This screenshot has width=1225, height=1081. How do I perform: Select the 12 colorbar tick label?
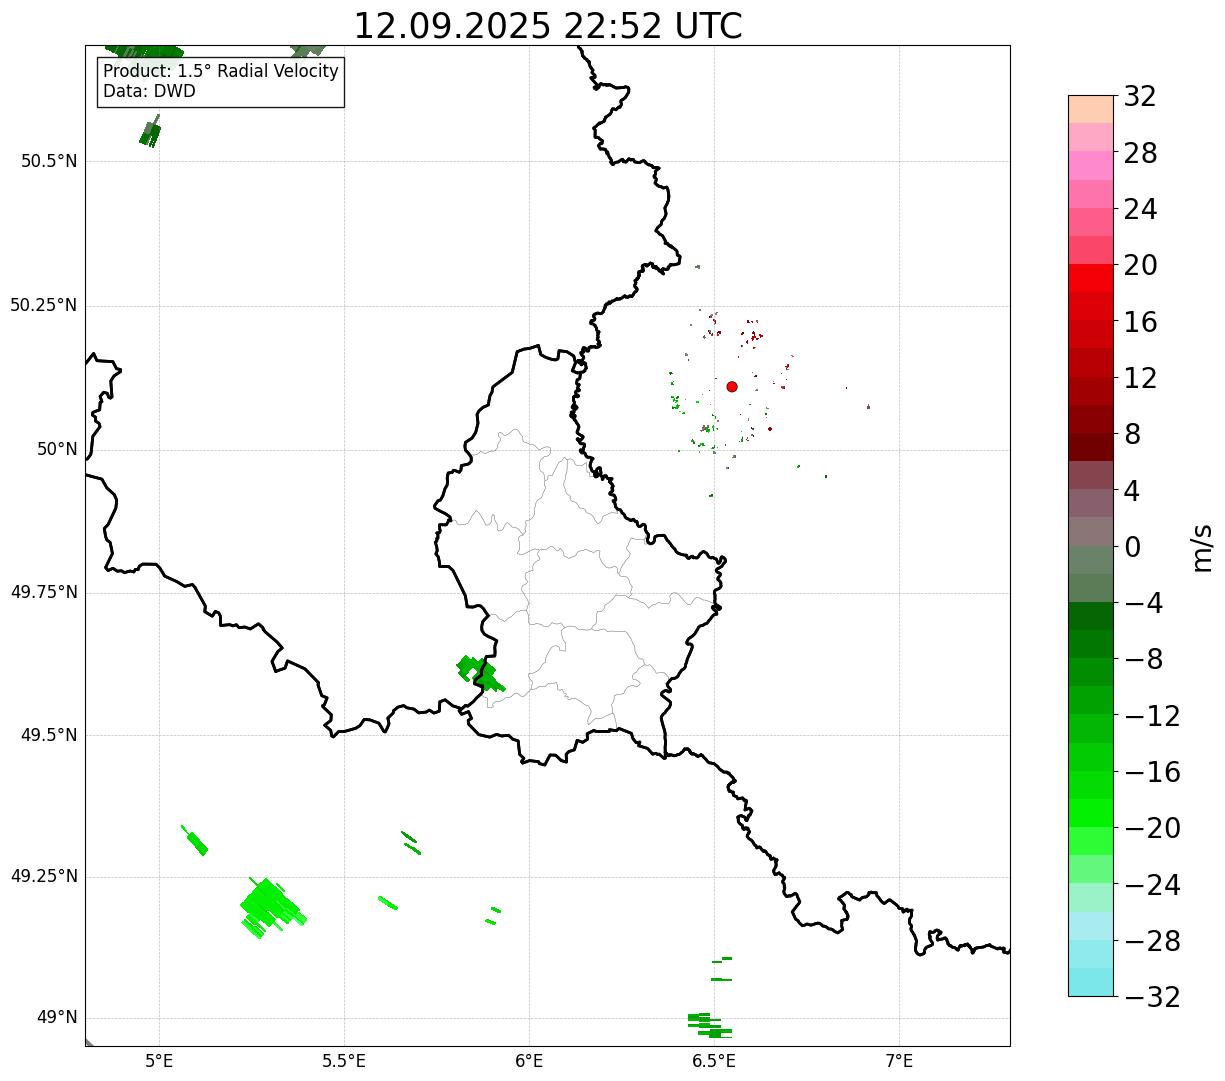click(x=1140, y=378)
